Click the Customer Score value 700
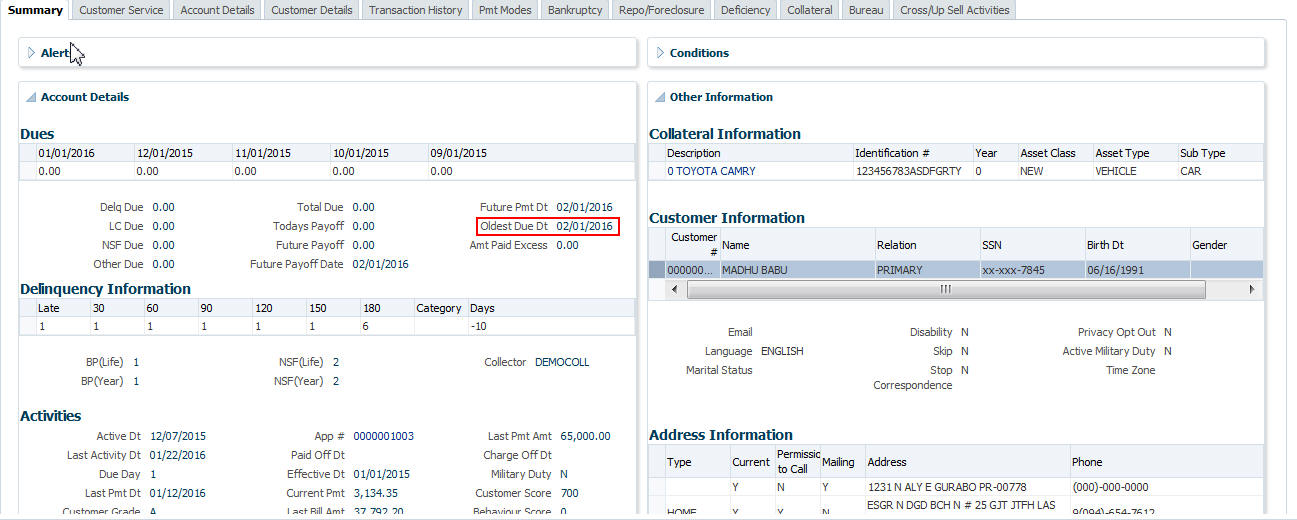Viewport: 1297px width, 520px height. 569,493
